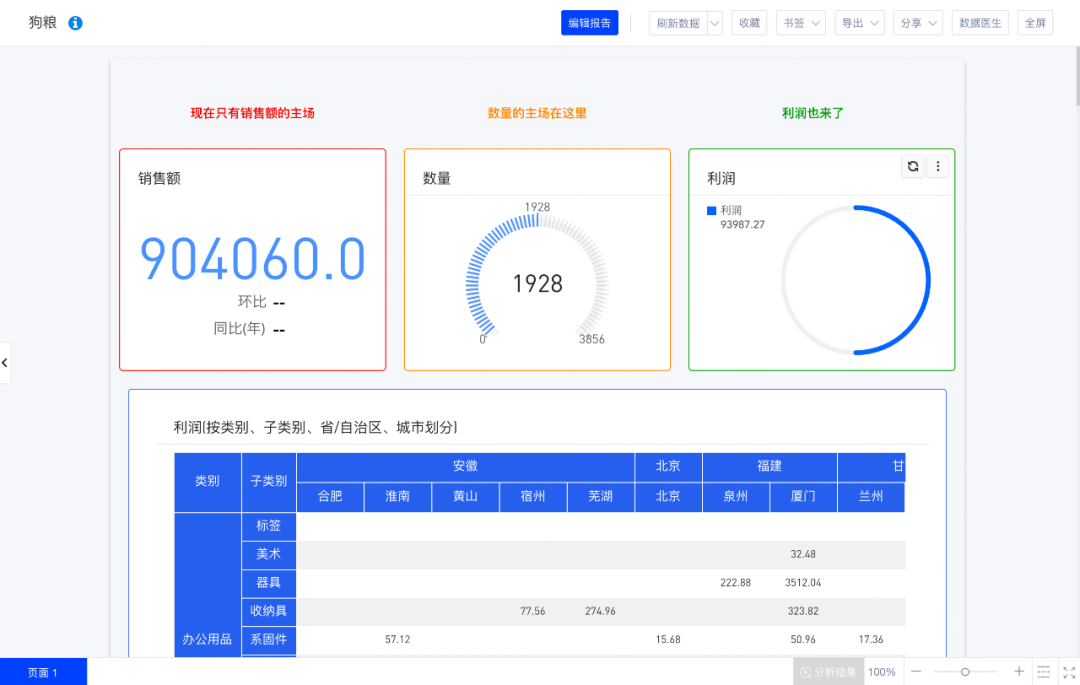The image size is (1080, 685).
Task: Open 数据医生 from the toolbar
Action: pos(980,23)
